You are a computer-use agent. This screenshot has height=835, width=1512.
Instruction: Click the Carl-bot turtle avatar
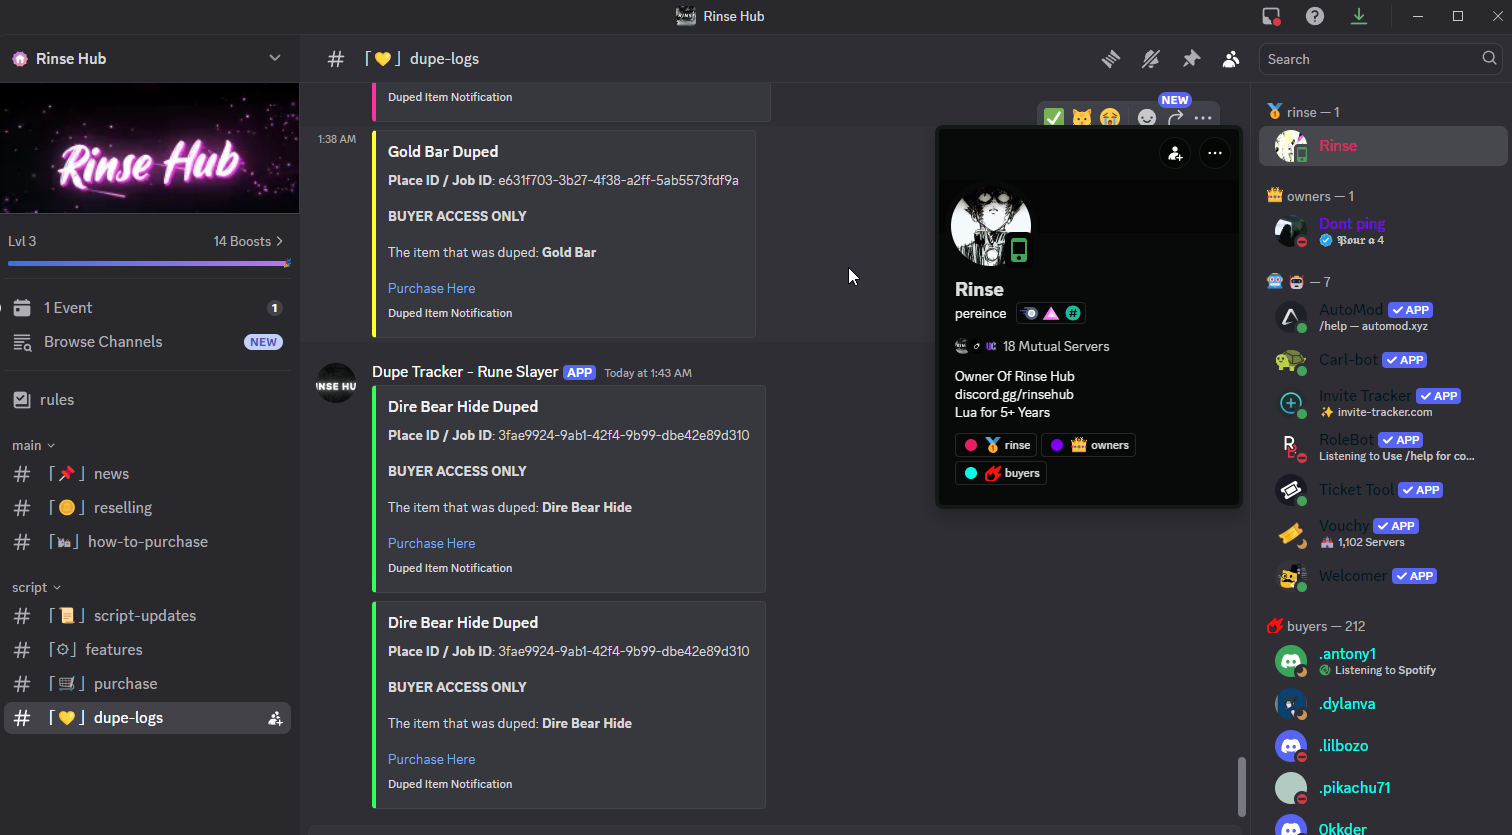1291,360
